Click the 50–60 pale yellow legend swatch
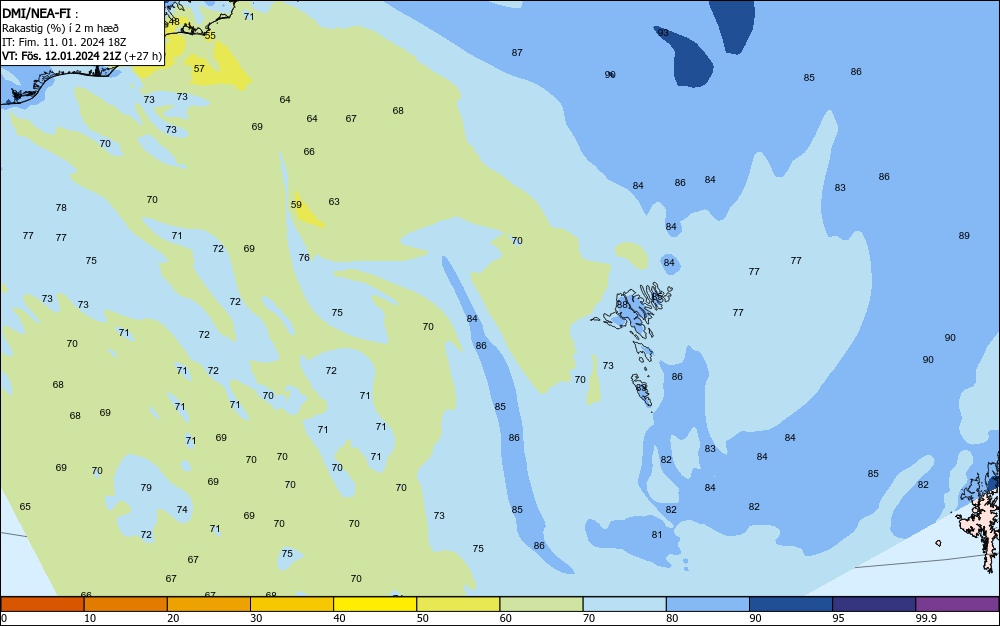The height and width of the screenshot is (626, 1000). coord(458,604)
